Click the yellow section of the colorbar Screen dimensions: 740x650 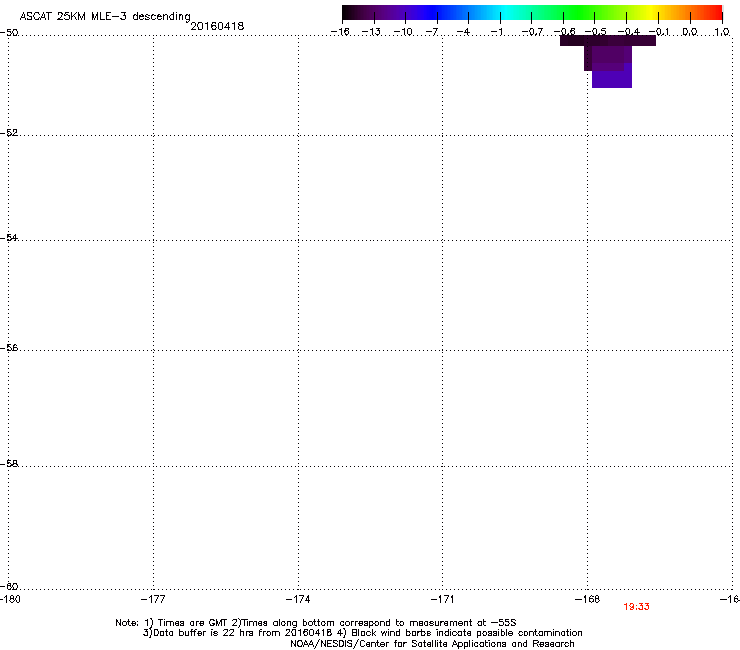coord(651,13)
